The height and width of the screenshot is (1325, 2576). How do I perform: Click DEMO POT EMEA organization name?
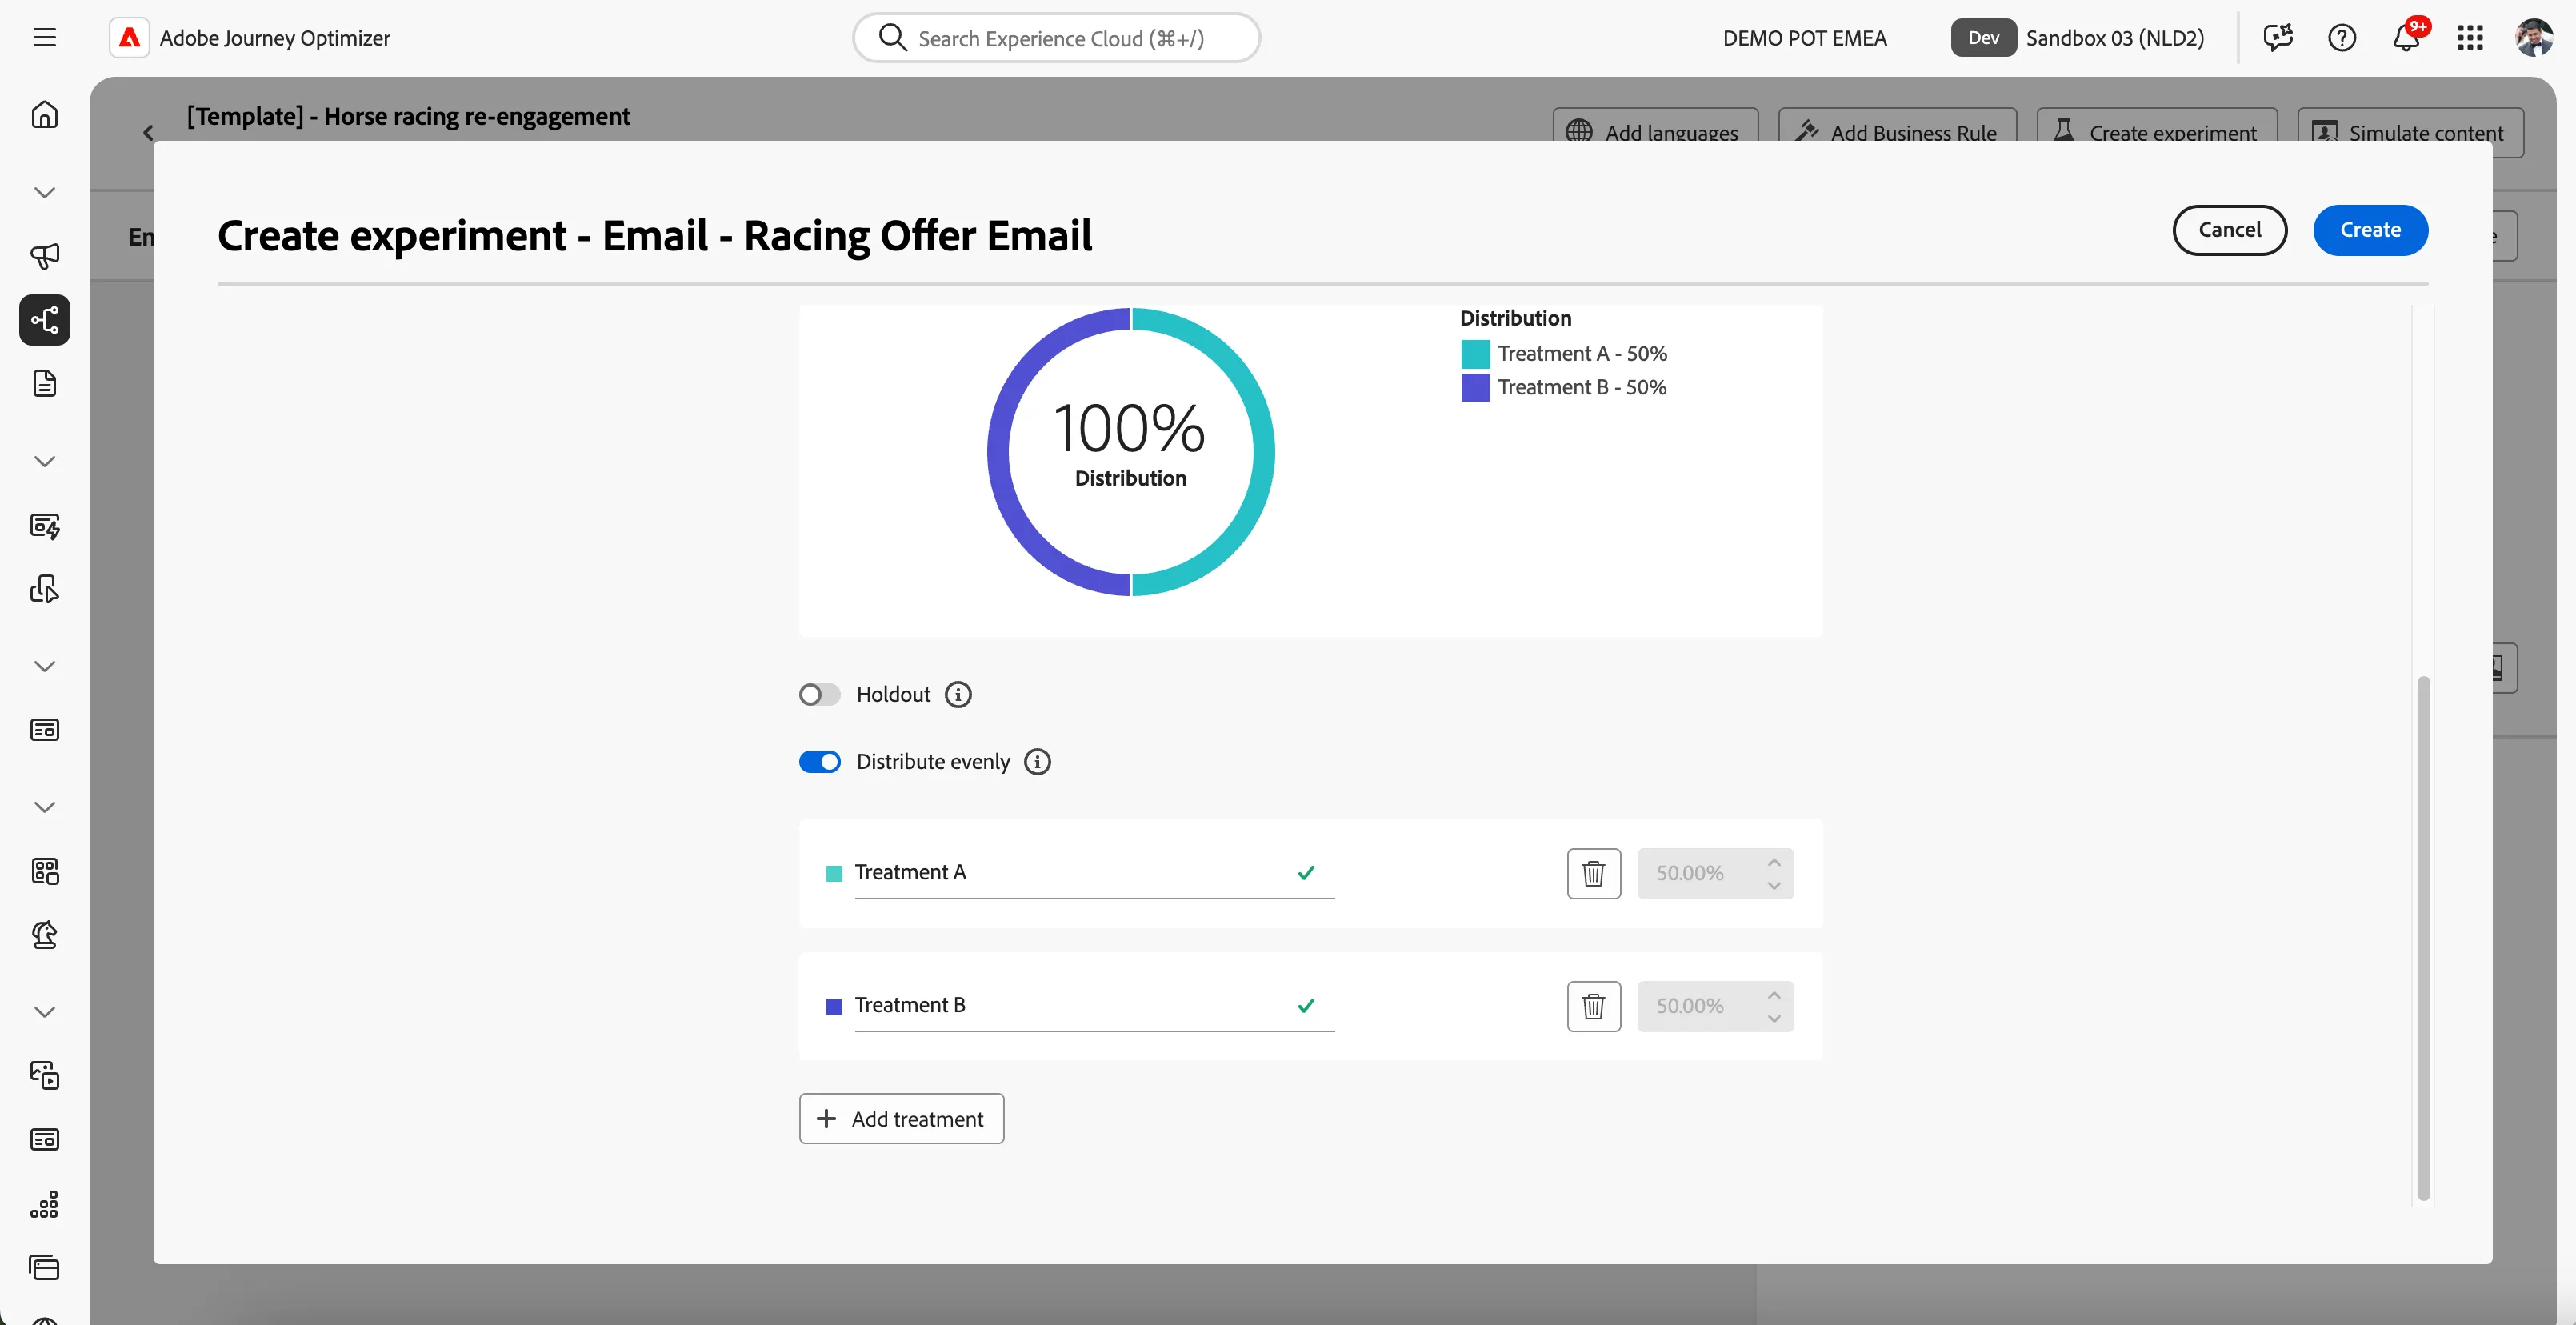tap(1803, 38)
